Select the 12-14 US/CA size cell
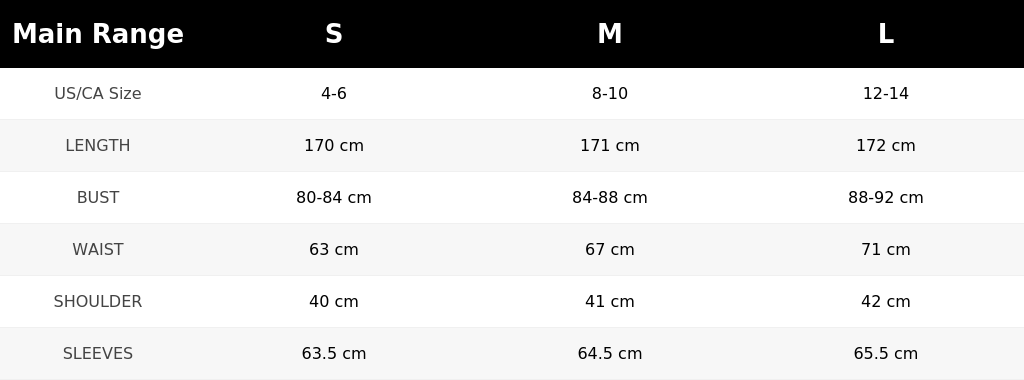1024x380 pixels. click(886, 93)
